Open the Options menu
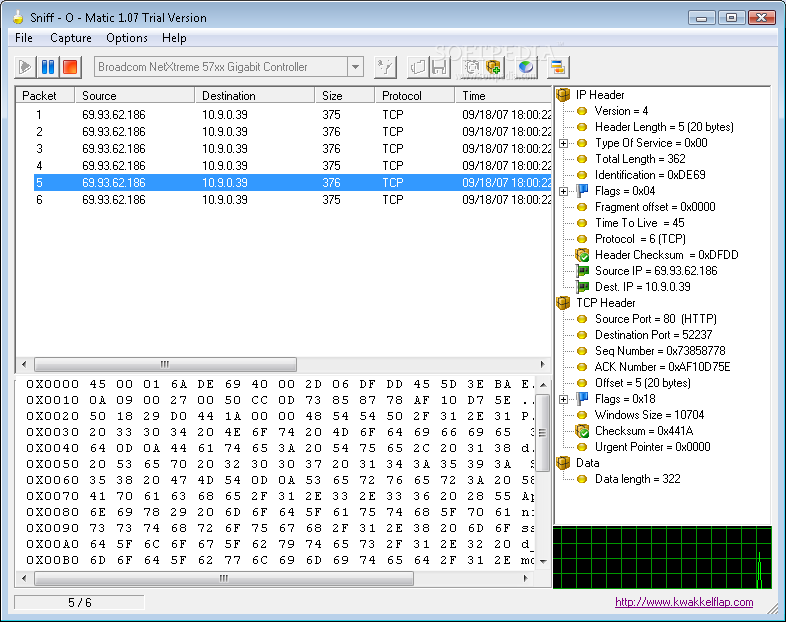The height and width of the screenshot is (622, 786). (x=127, y=38)
